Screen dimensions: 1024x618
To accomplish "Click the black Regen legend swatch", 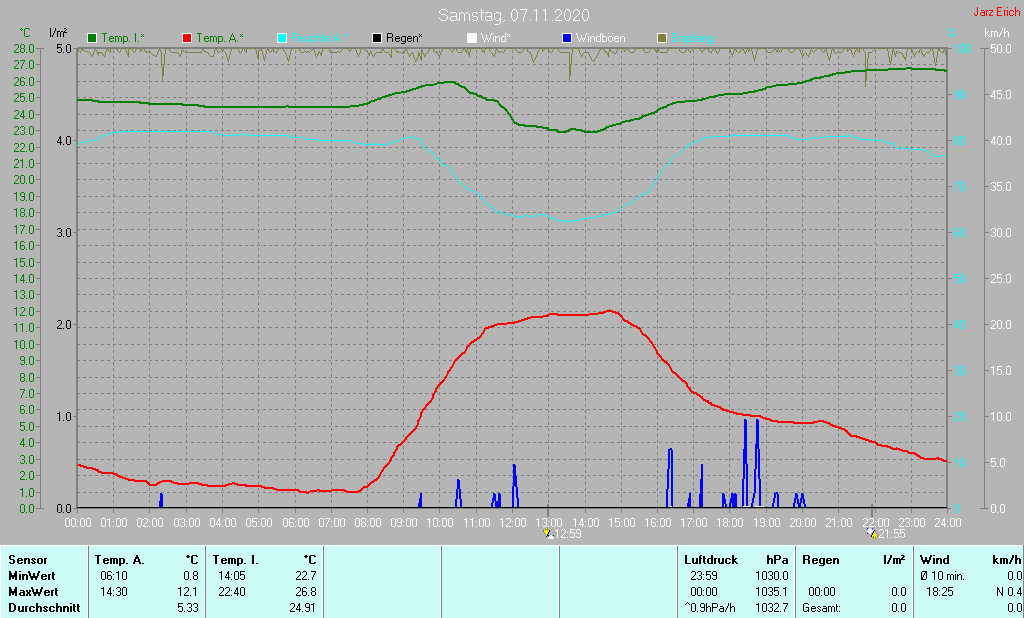I will 377,38.
